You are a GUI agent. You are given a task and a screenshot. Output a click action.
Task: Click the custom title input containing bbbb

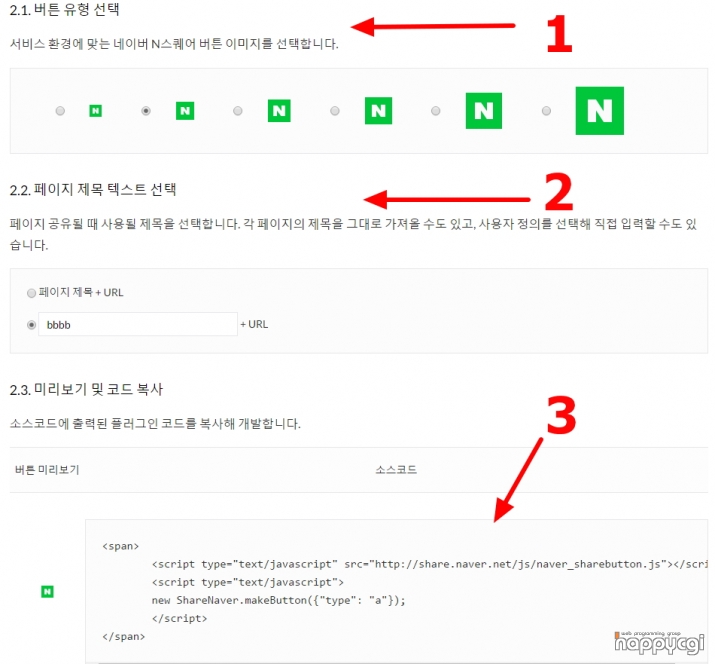tap(138, 324)
